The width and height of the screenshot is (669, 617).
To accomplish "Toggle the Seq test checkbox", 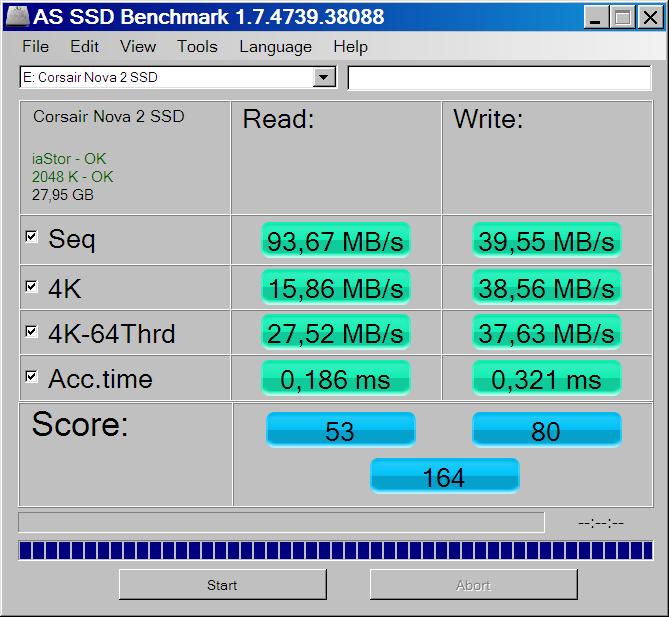I will pos(32,236).
